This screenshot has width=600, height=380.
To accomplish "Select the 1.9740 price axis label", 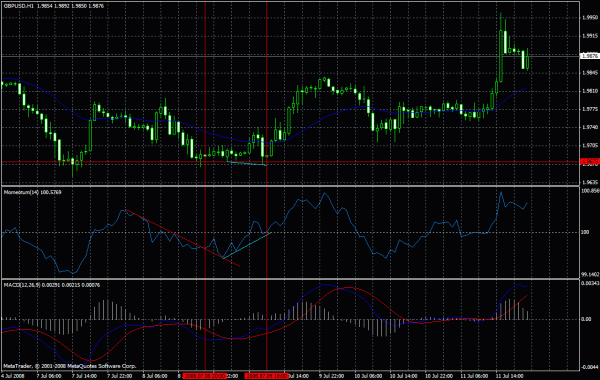I will coord(590,127).
